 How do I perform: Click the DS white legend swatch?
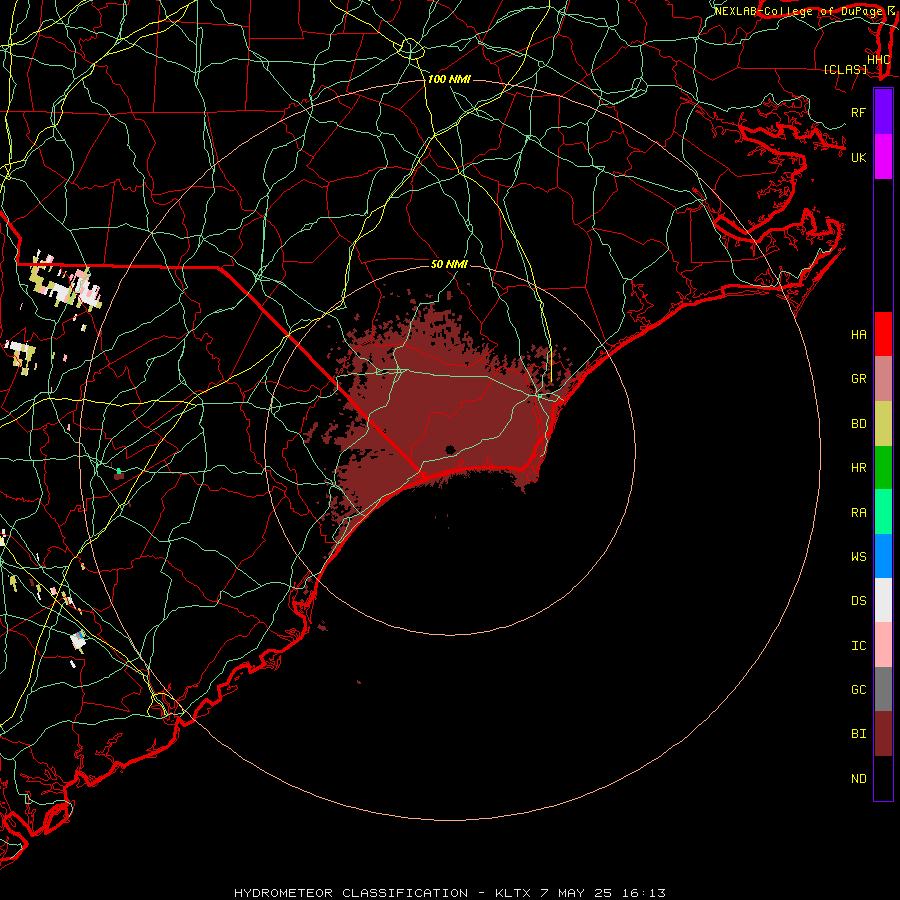(x=883, y=600)
